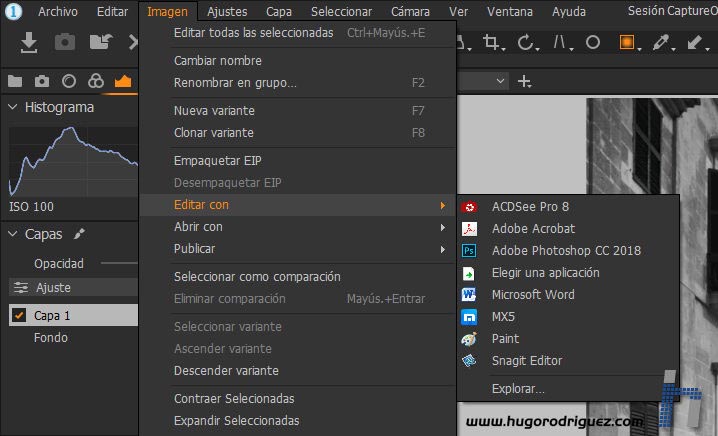
Task: Open the three-circles Color tool tab
Action: [x=96, y=81]
